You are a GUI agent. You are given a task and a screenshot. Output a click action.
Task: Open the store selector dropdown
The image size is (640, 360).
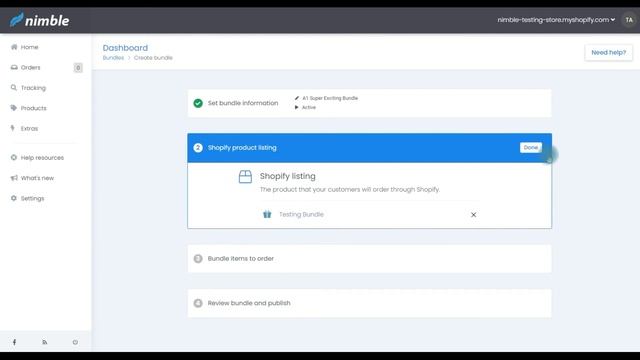[x=556, y=20]
